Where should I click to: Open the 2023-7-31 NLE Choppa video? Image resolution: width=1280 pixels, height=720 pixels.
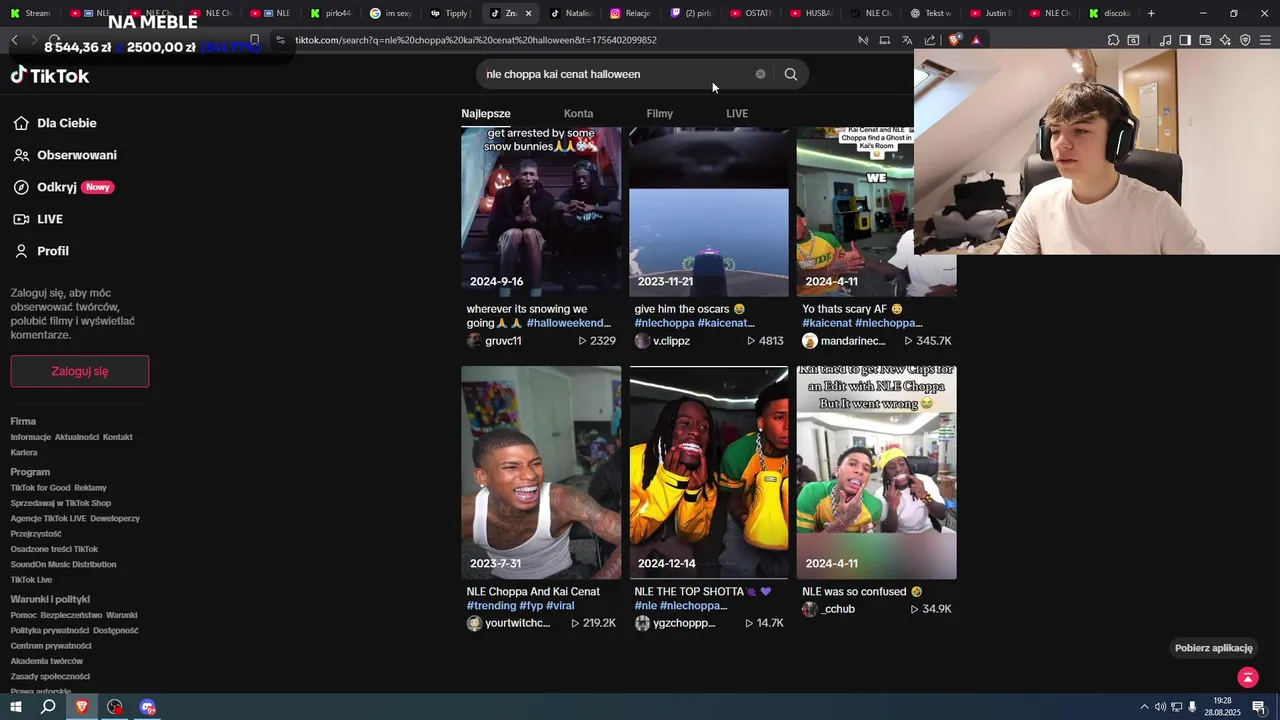tap(541, 472)
